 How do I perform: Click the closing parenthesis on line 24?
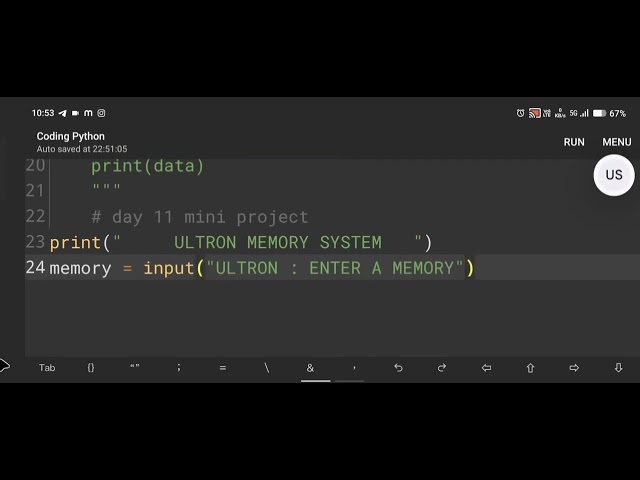[x=470, y=268]
